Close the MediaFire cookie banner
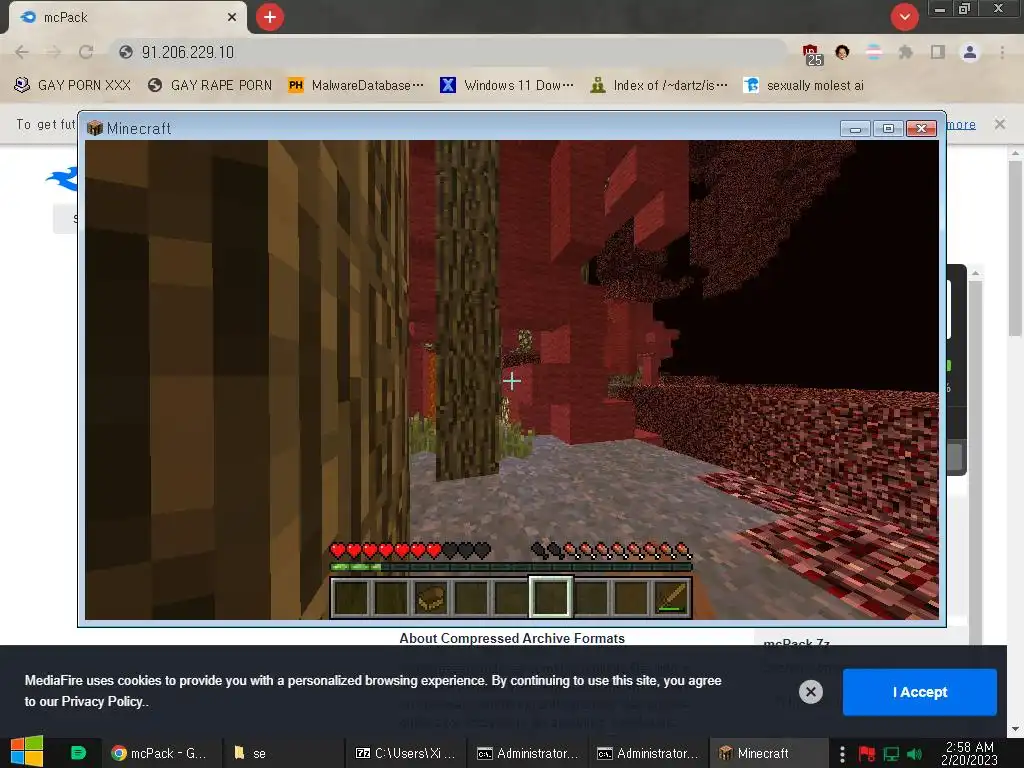The width and height of the screenshot is (1024, 768). [x=810, y=692]
